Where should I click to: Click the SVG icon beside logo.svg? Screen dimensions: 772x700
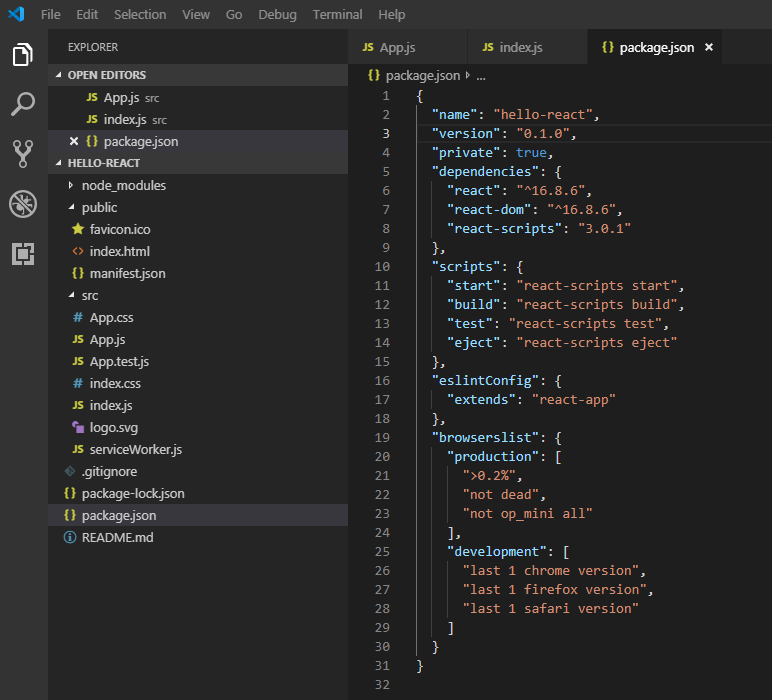78,427
